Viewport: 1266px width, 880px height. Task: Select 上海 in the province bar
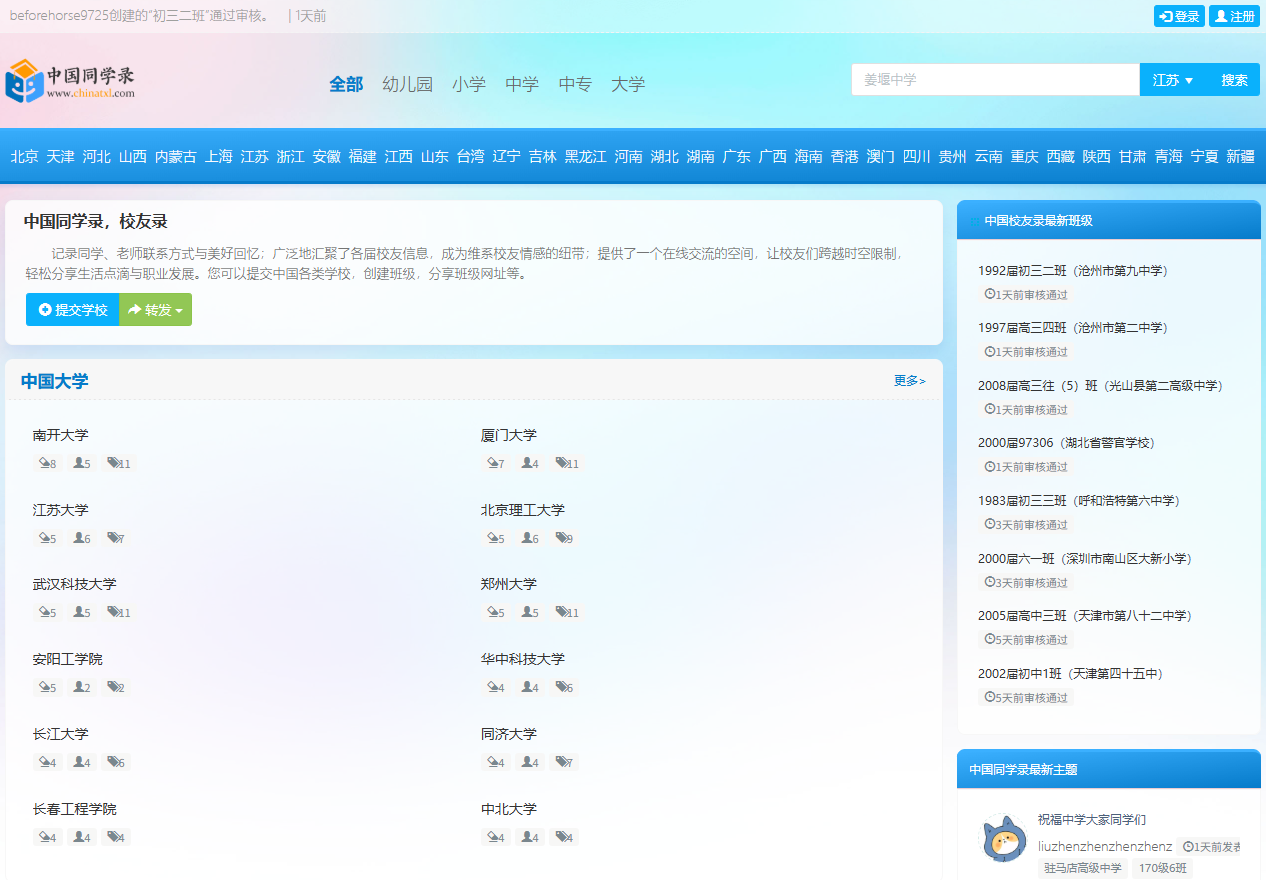pos(217,156)
